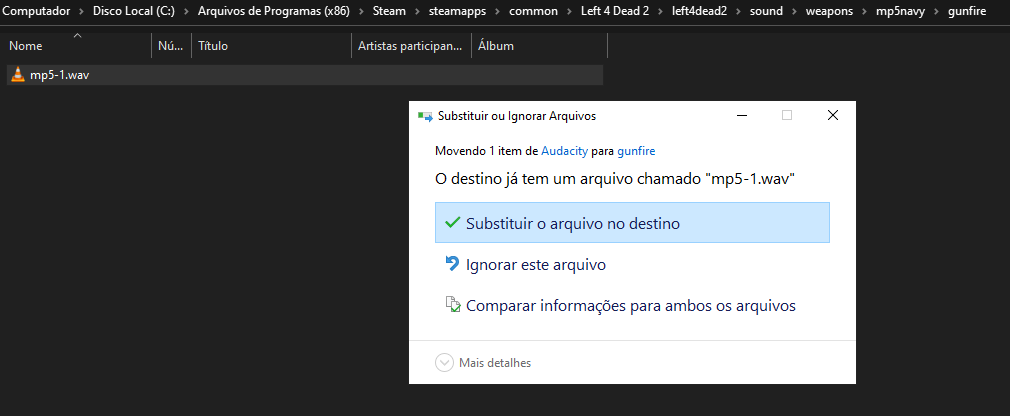
Task: Minimize the Substituir ou Ignorar Arquivos dialog
Action: (x=743, y=115)
